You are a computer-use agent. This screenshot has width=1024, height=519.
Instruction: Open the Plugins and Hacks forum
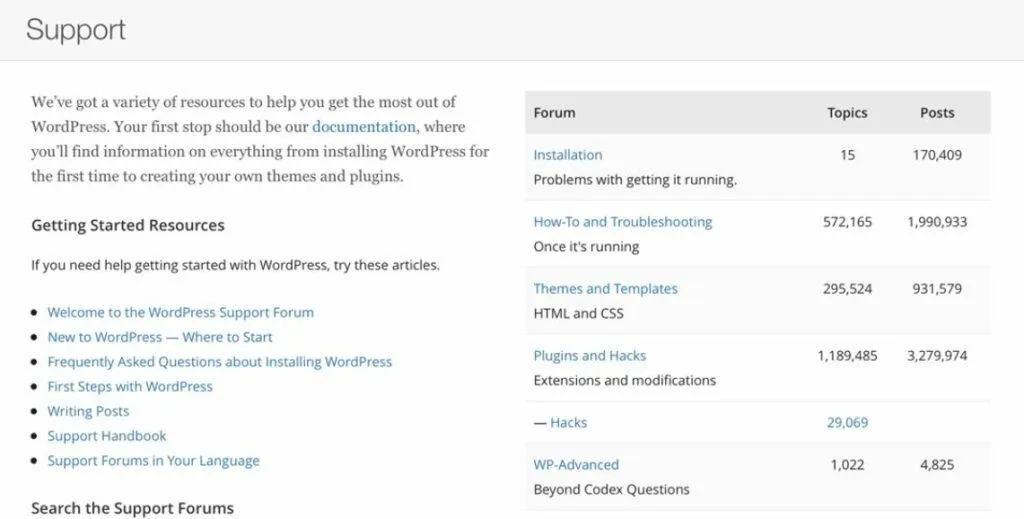(x=590, y=356)
